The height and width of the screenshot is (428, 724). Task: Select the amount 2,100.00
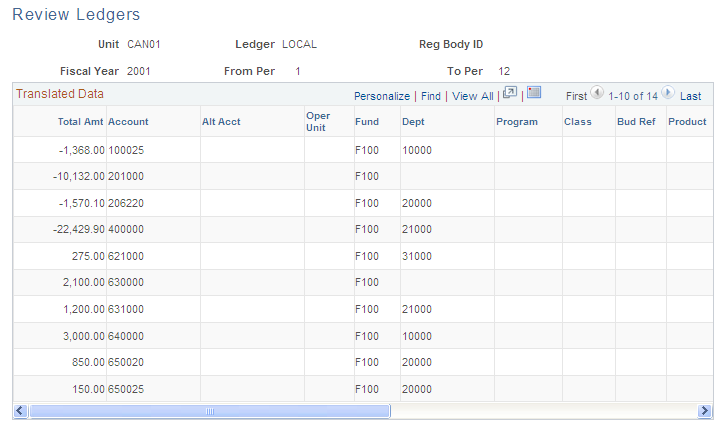click(x=84, y=283)
